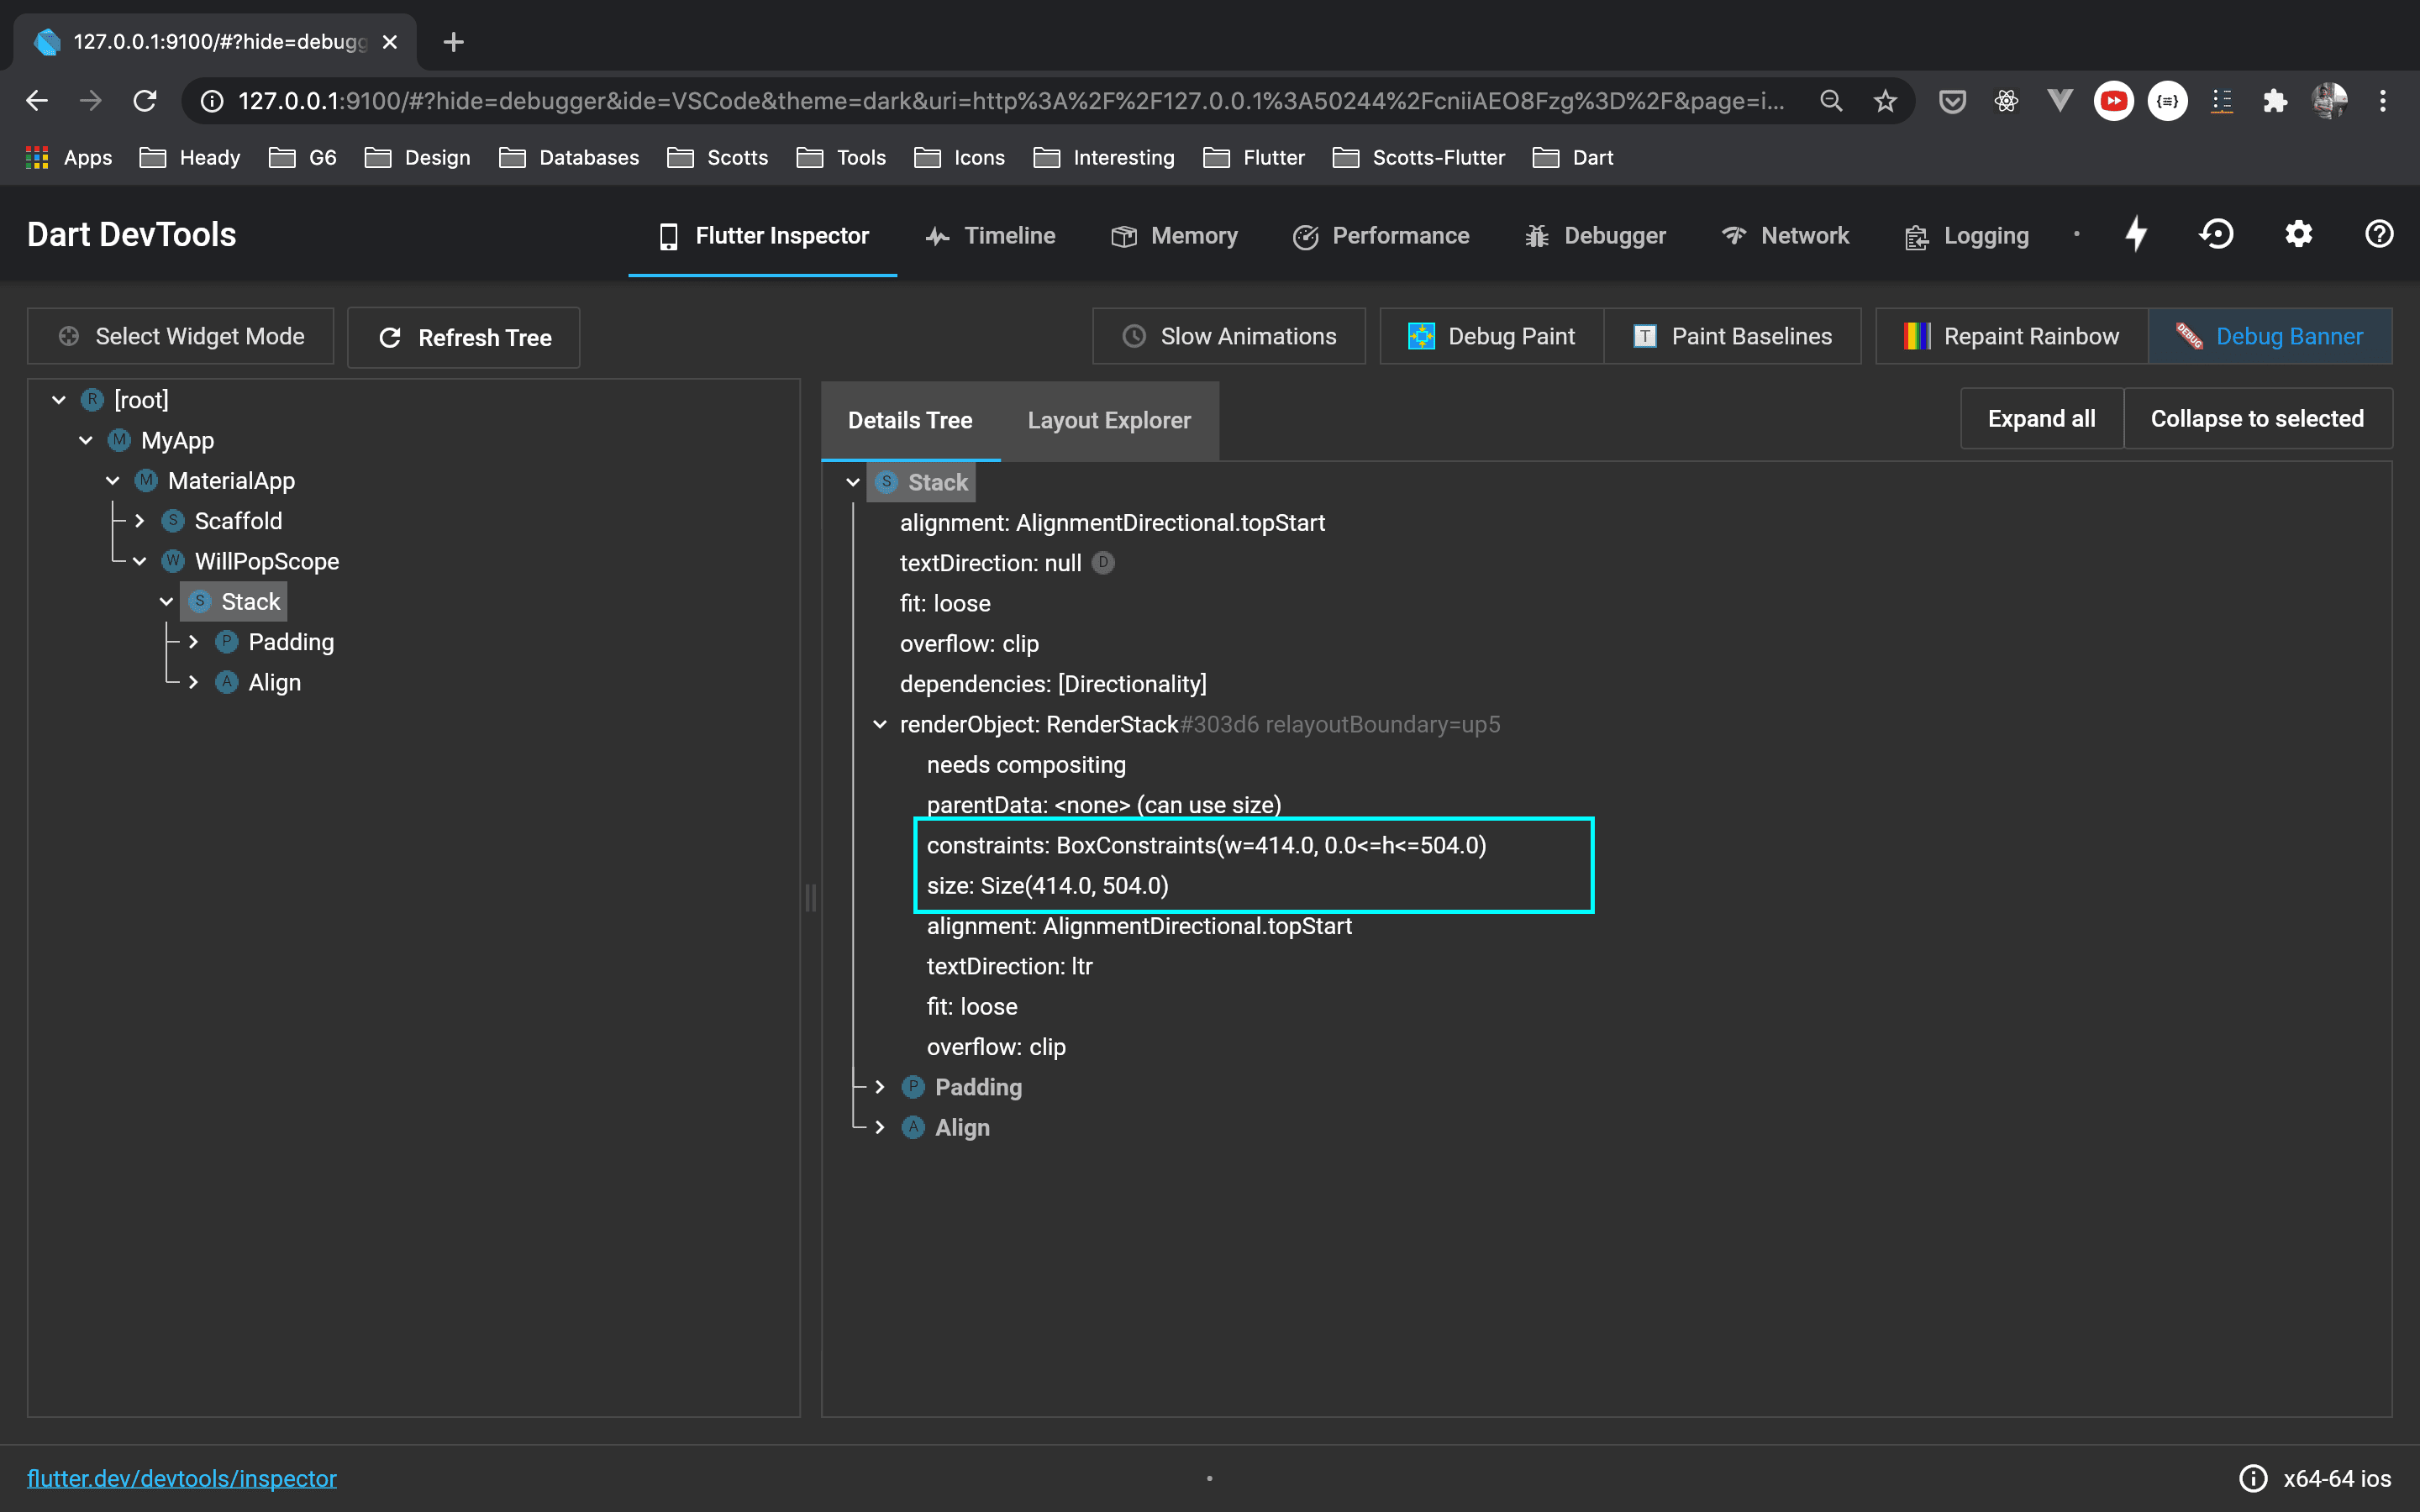The height and width of the screenshot is (1512, 2420).
Task: Expand Padding in the Details Tree
Action: pyautogui.click(x=880, y=1087)
